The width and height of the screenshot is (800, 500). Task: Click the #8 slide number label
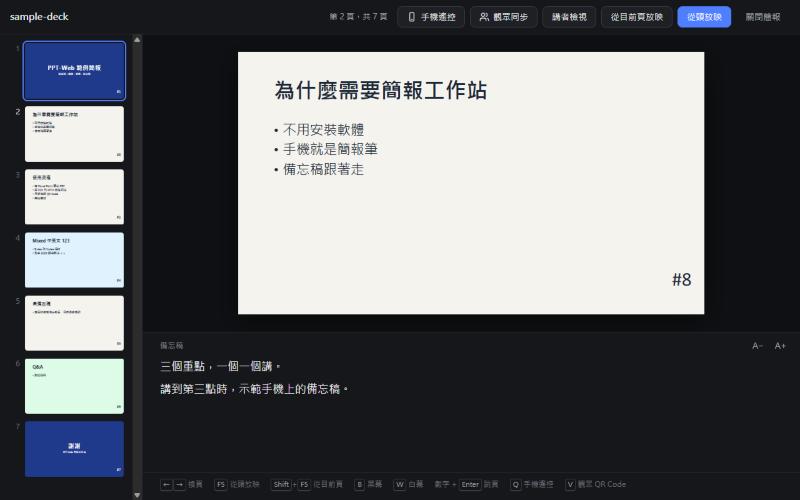pyautogui.click(x=682, y=280)
